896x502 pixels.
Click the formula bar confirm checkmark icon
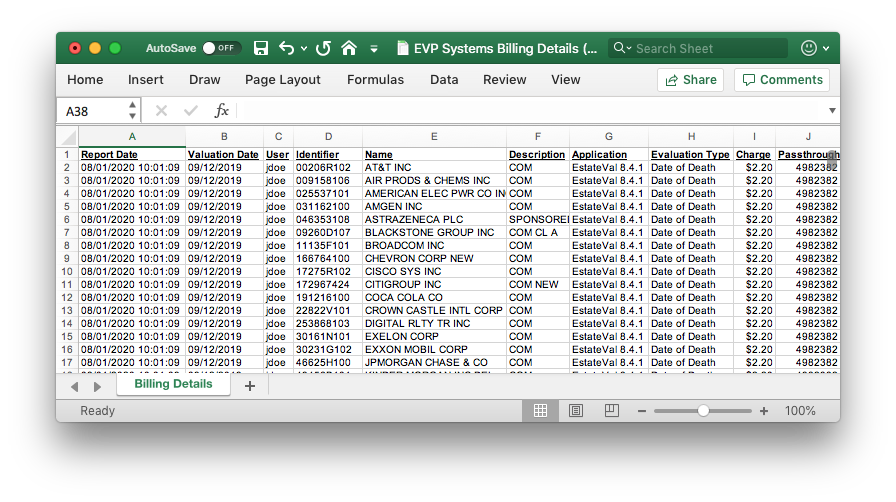coord(190,111)
